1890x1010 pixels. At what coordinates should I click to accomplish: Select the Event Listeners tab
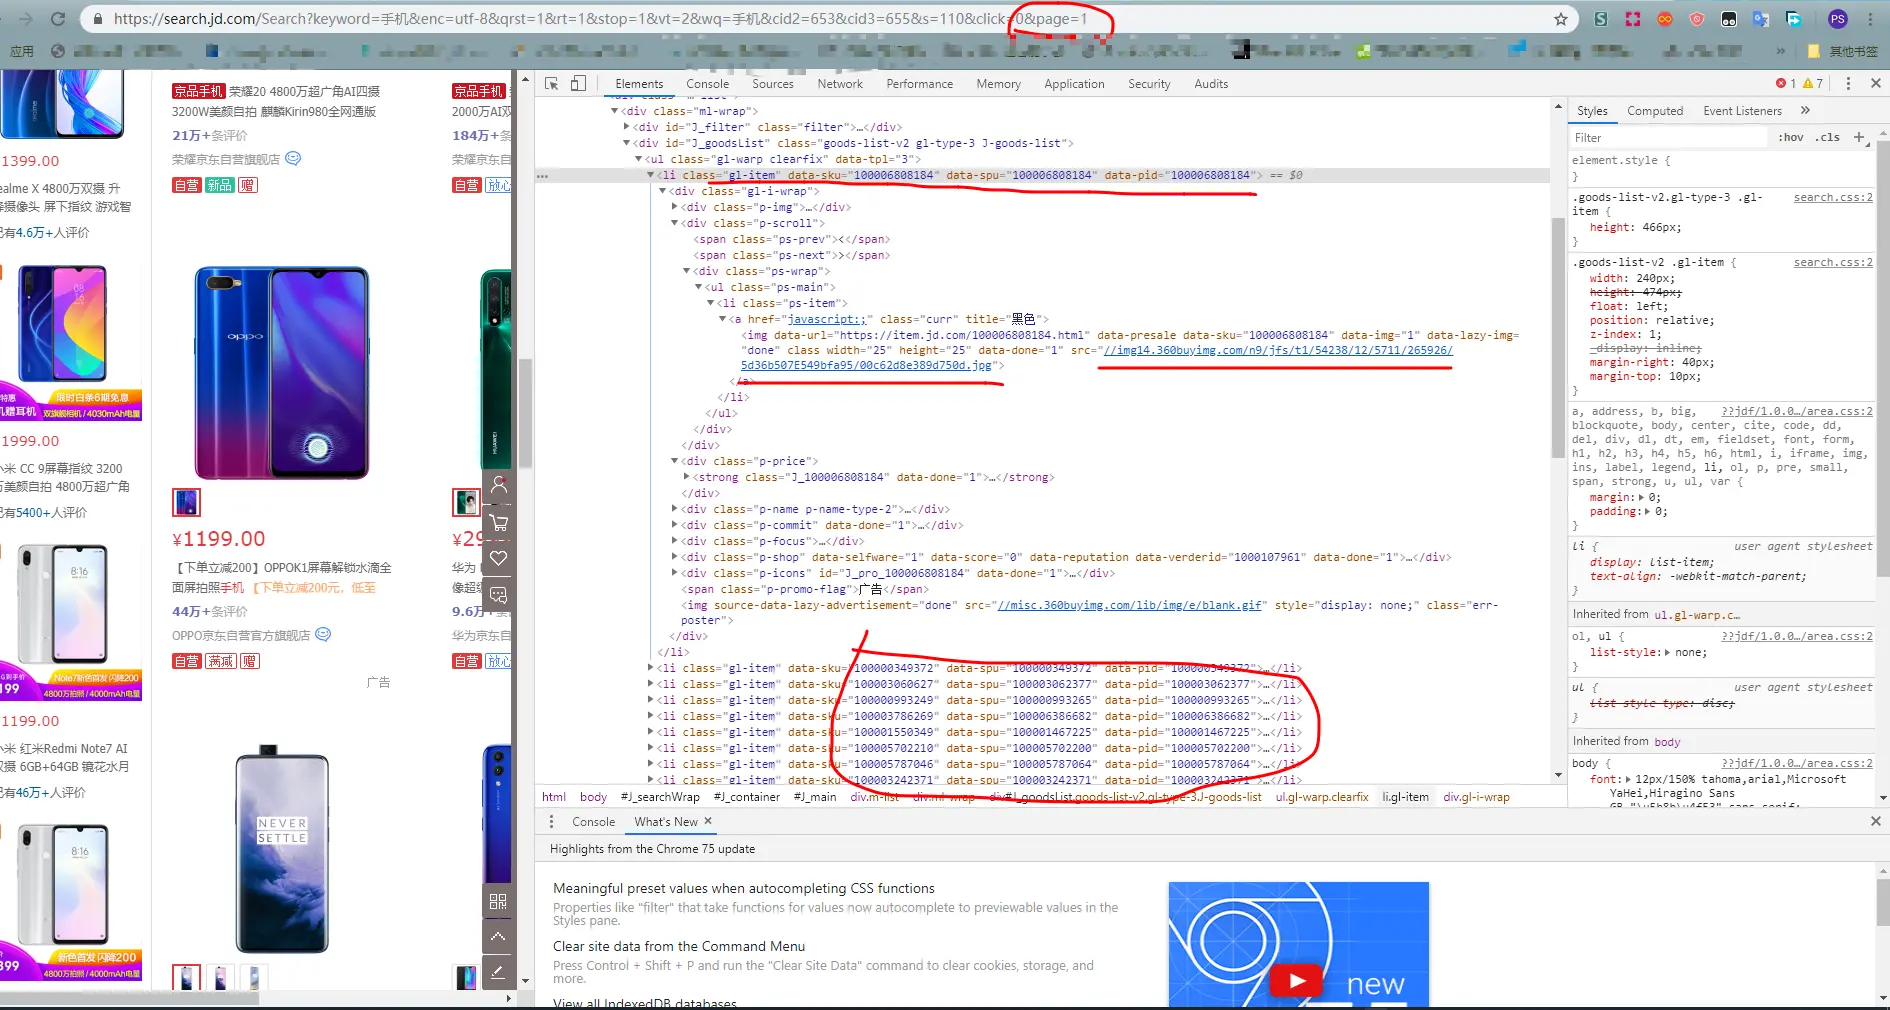click(1742, 111)
